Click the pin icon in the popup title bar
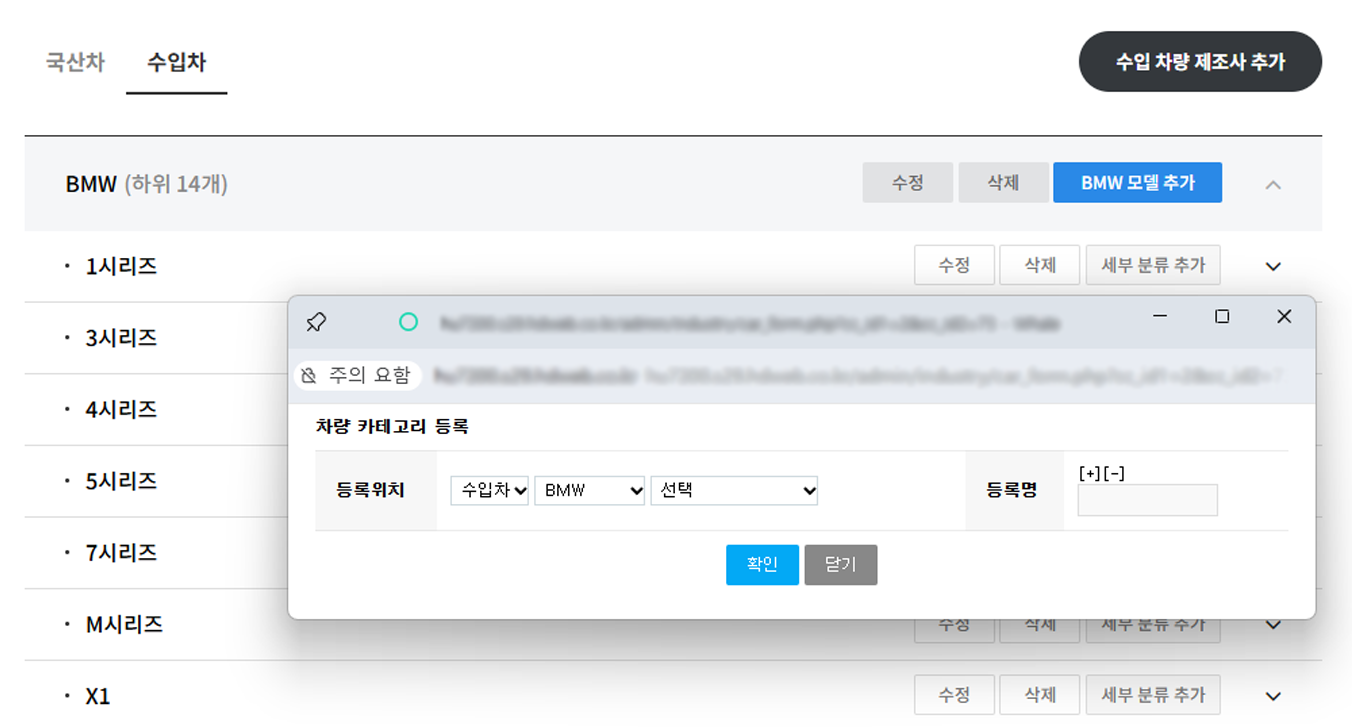1352x728 pixels. coord(316,322)
